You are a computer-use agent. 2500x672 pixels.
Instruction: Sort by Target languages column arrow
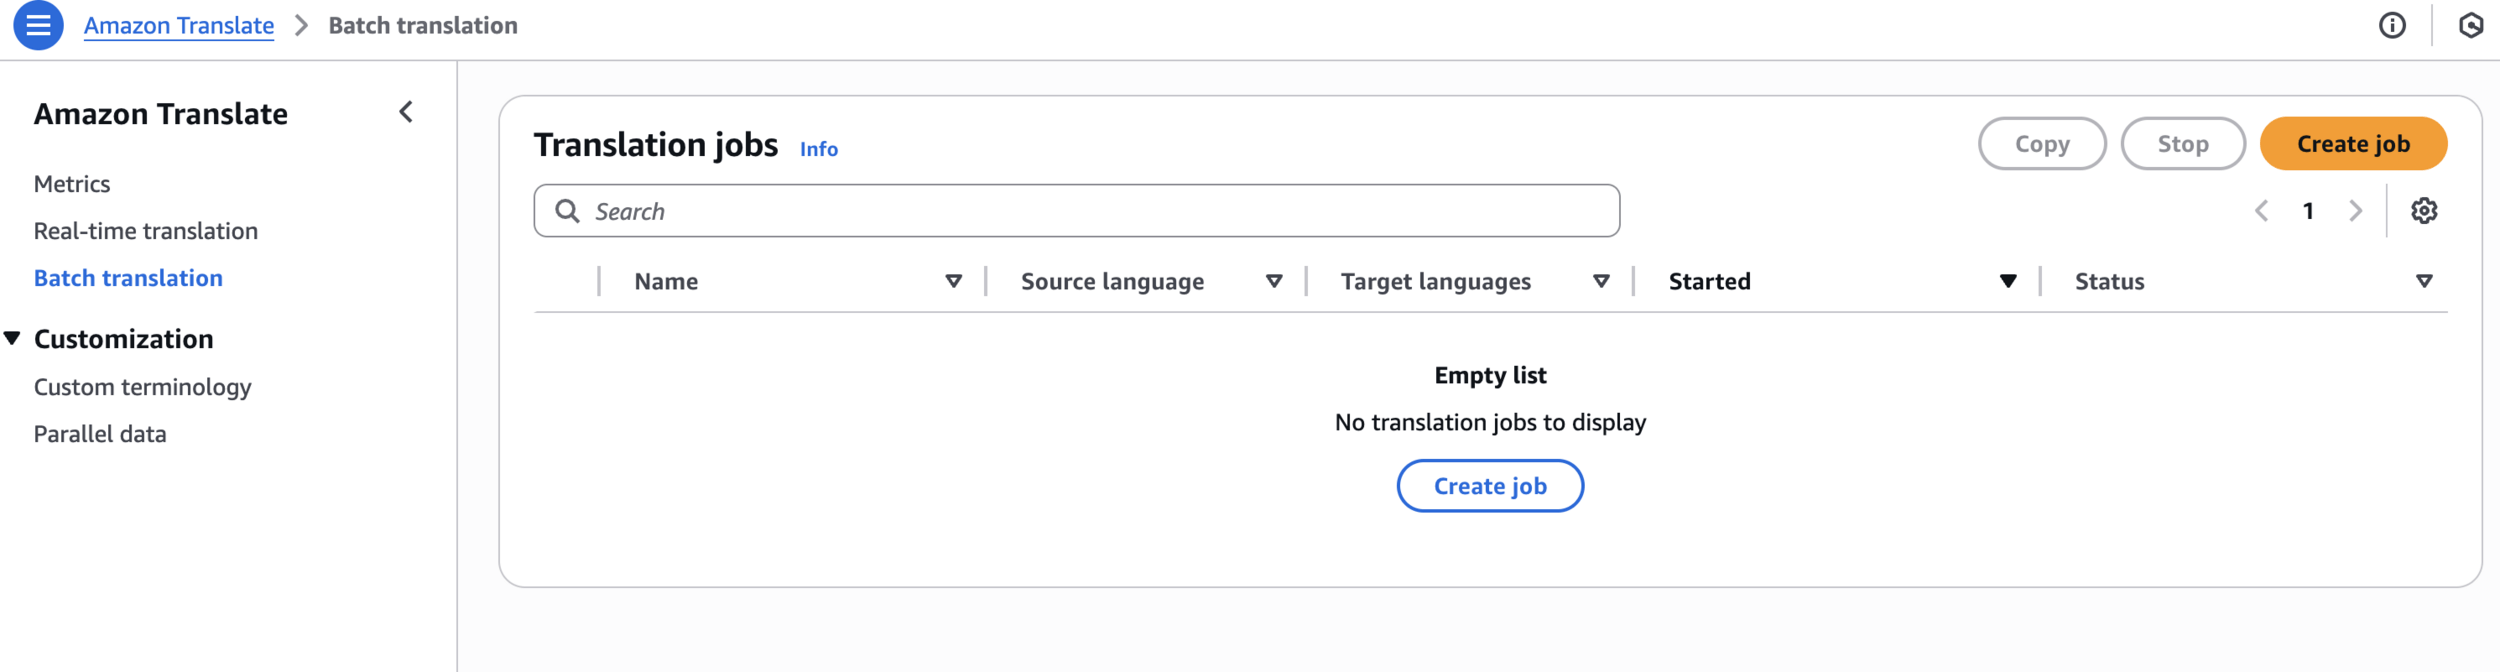click(1601, 282)
